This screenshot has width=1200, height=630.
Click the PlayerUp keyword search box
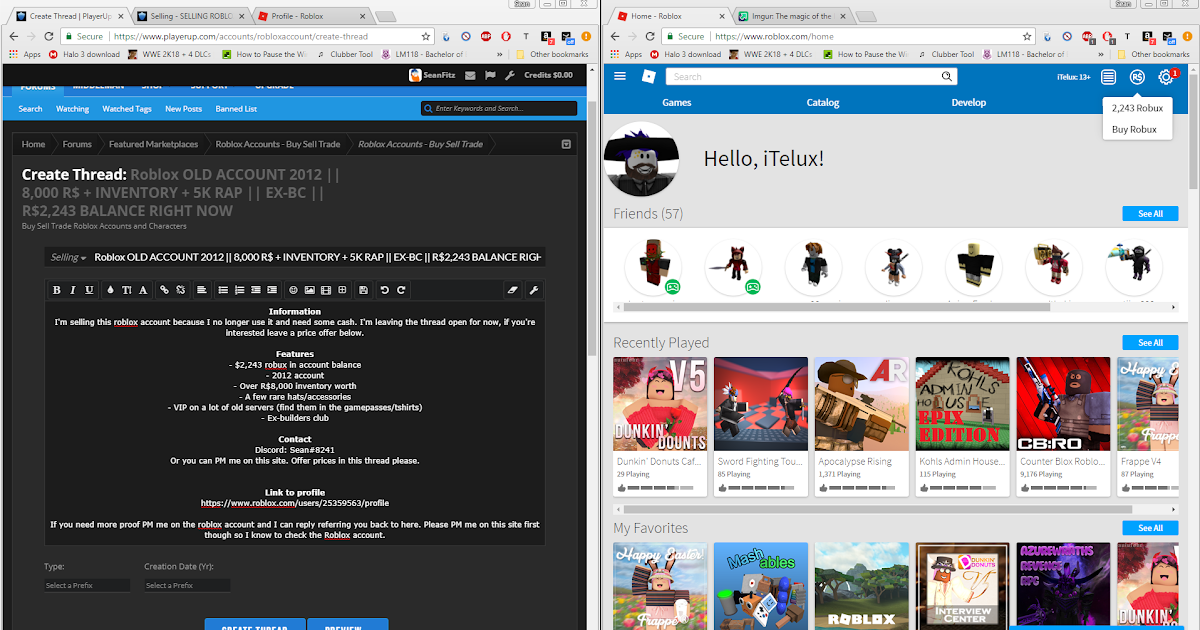tap(498, 108)
